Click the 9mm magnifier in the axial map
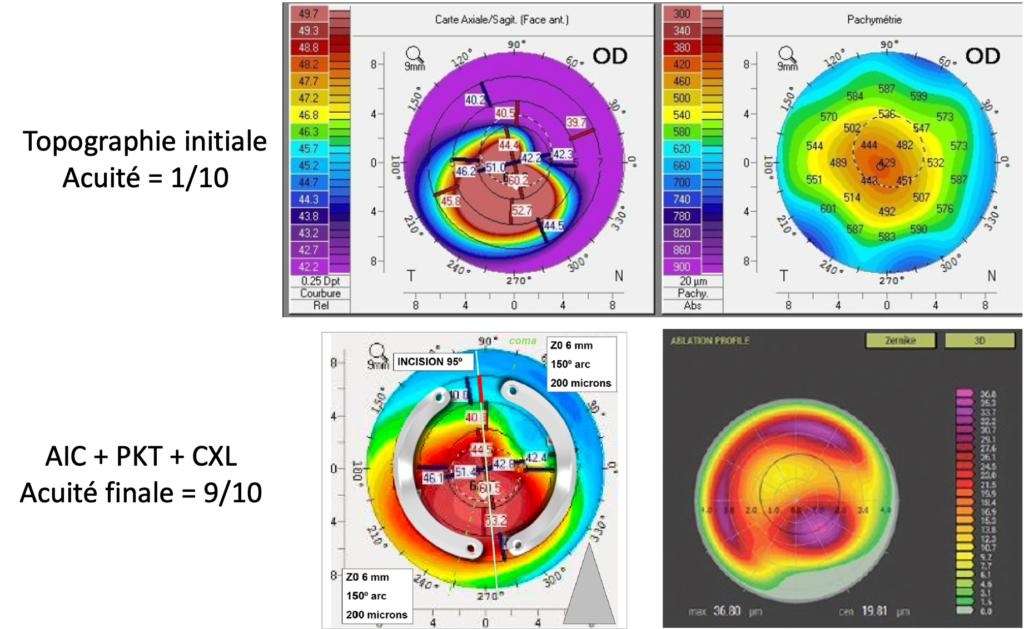 [415, 58]
